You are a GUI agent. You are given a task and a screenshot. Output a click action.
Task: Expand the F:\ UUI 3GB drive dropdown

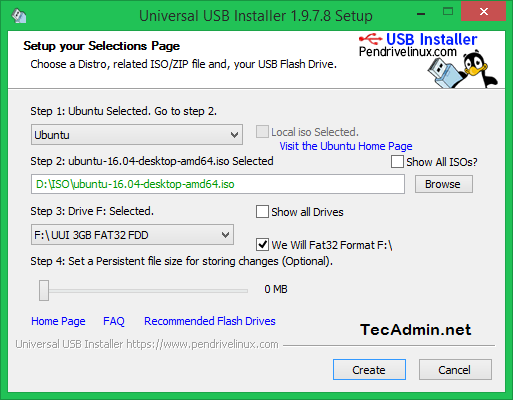click(x=132, y=235)
